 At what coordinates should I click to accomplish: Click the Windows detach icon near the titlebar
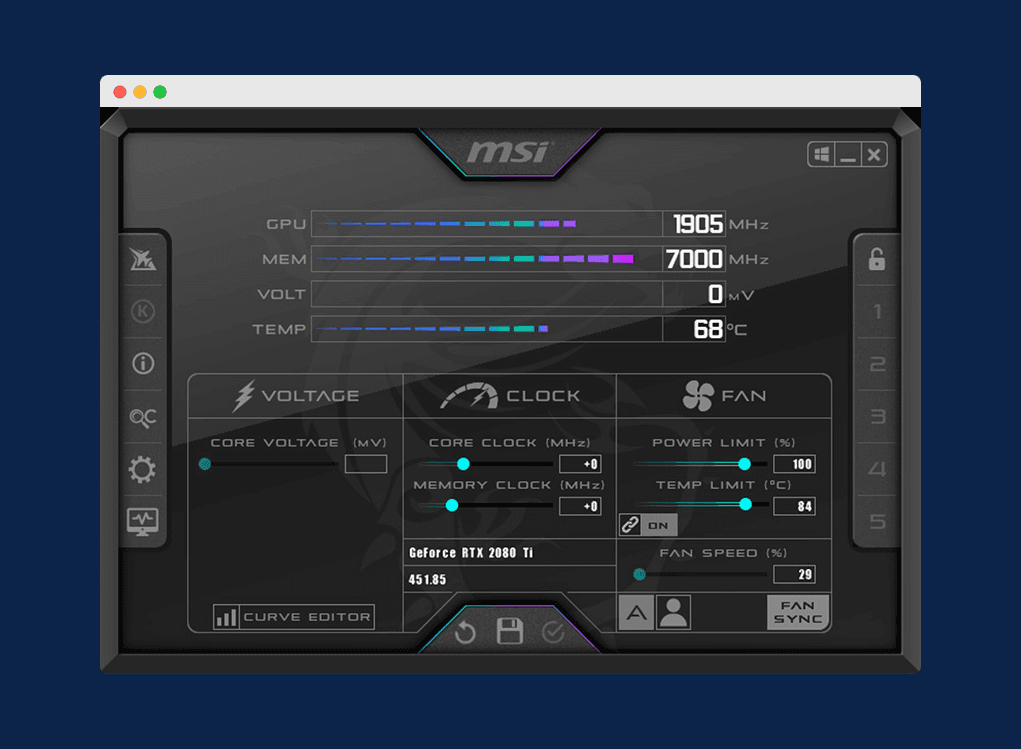(x=822, y=154)
